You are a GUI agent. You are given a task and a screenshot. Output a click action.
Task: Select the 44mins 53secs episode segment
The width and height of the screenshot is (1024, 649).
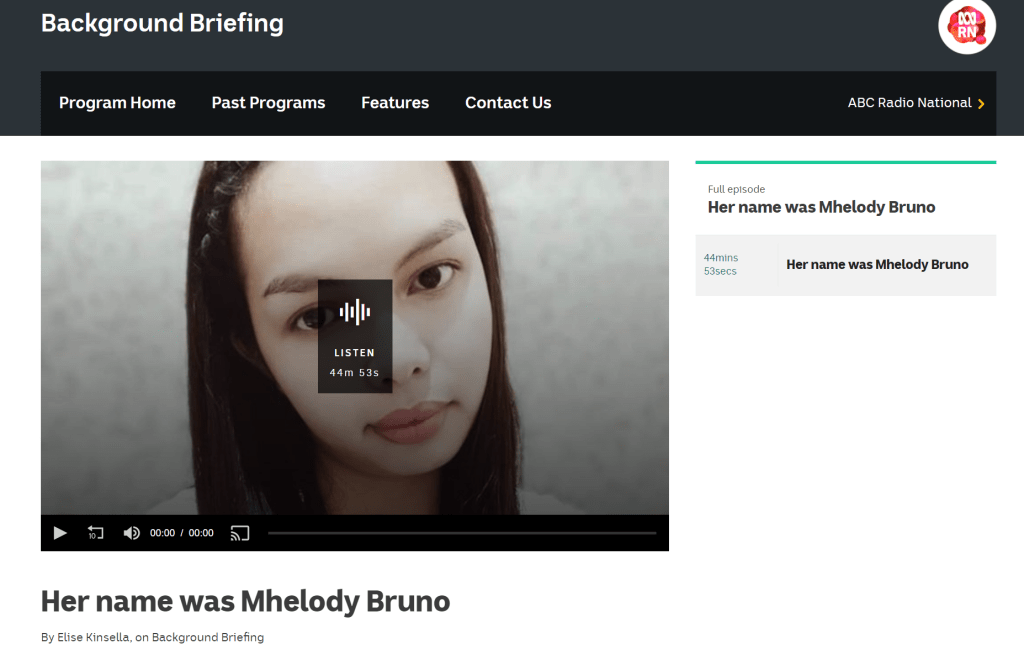click(x=720, y=264)
